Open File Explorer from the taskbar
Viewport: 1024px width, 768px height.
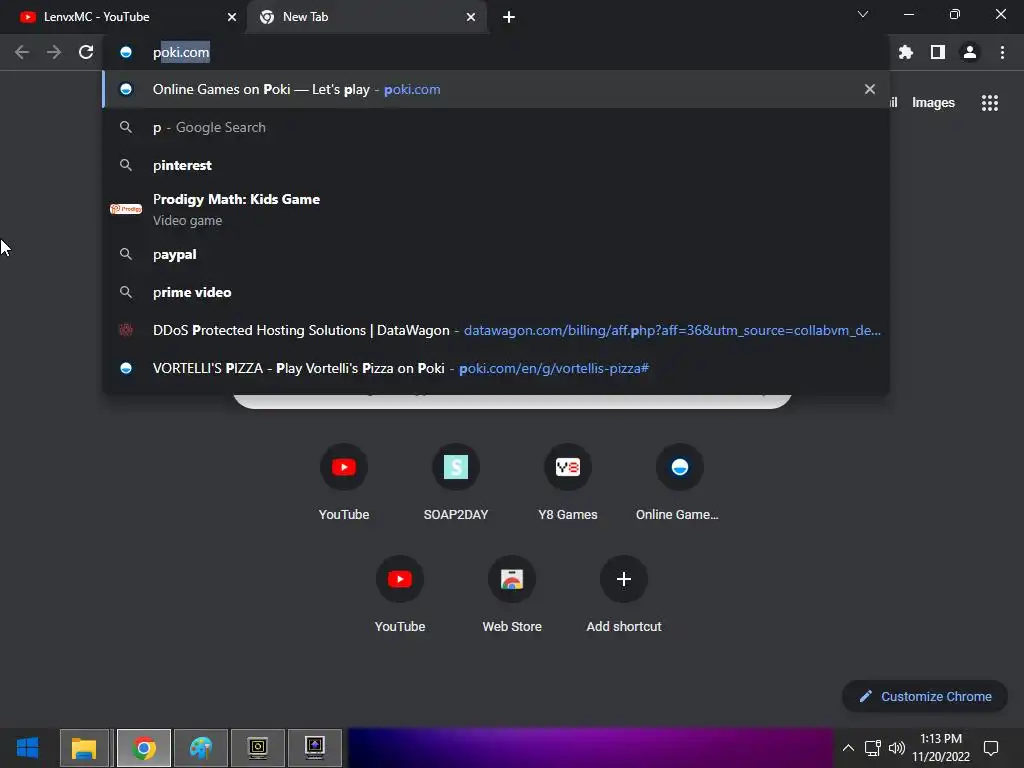[x=84, y=748]
